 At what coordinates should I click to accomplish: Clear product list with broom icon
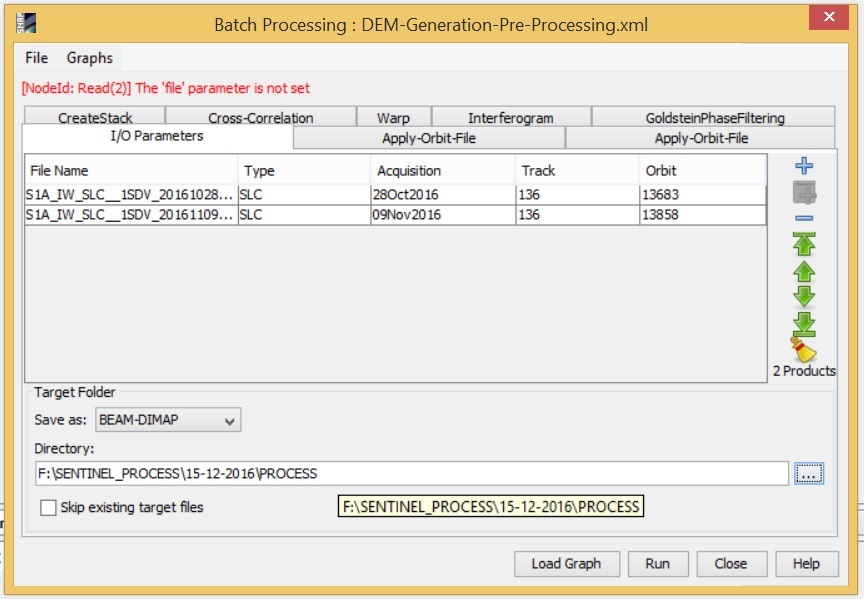pos(804,349)
